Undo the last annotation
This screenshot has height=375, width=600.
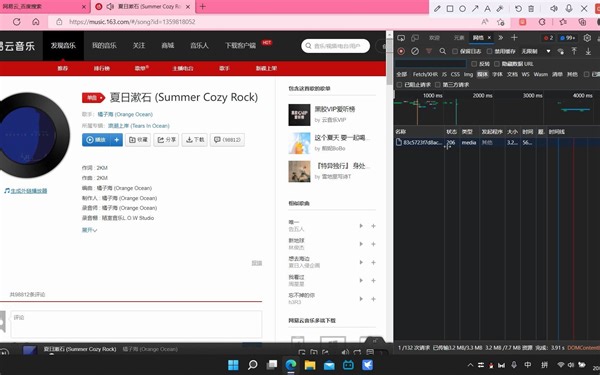518,8
